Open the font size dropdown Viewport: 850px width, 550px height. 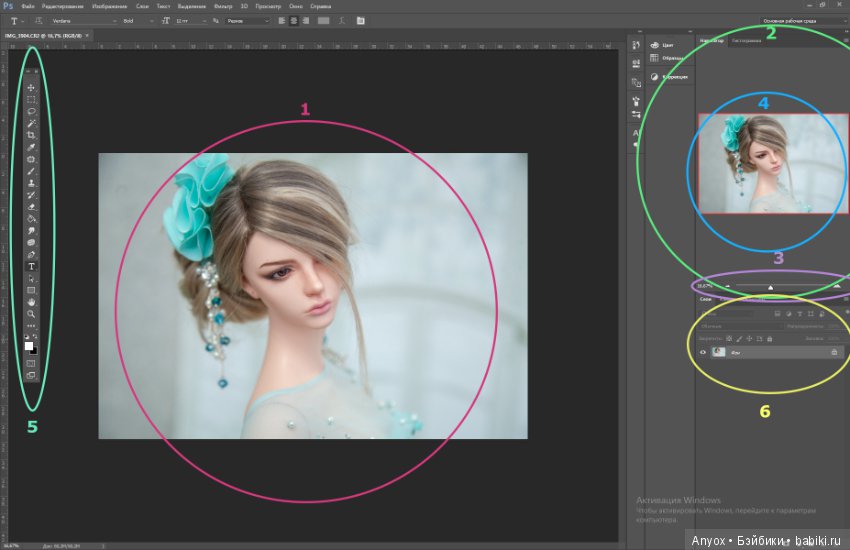(x=191, y=21)
